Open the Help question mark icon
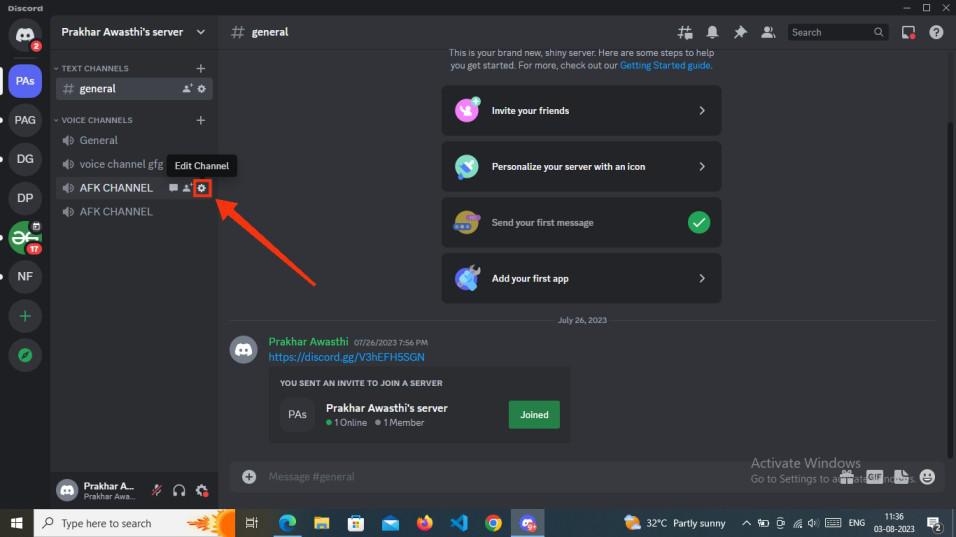956x537 pixels. (x=936, y=32)
